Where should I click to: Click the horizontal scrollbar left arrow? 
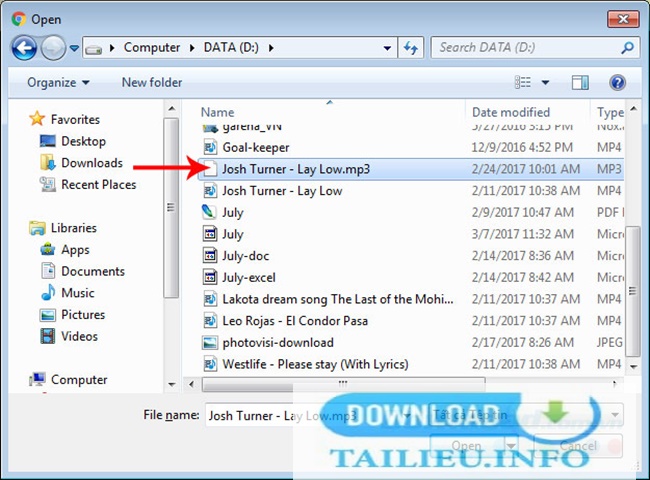click(192, 384)
